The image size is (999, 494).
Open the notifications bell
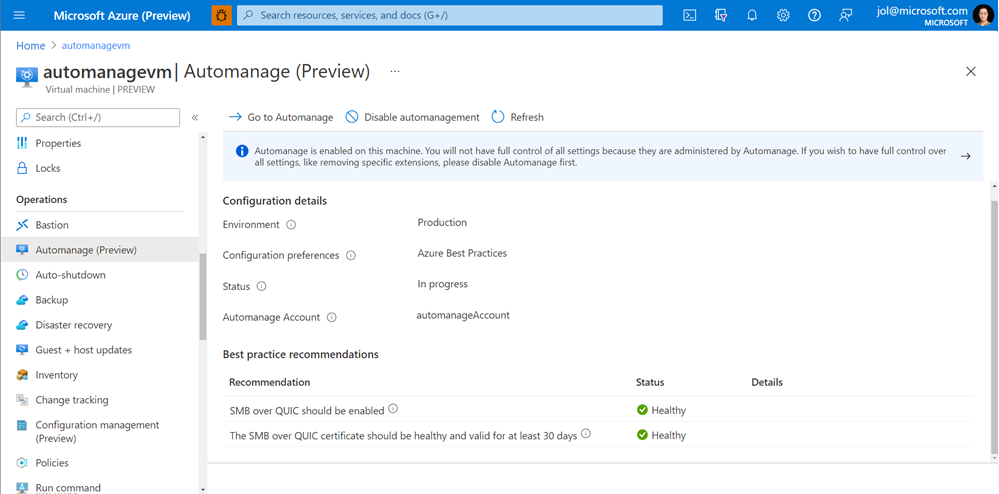coord(752,15)
